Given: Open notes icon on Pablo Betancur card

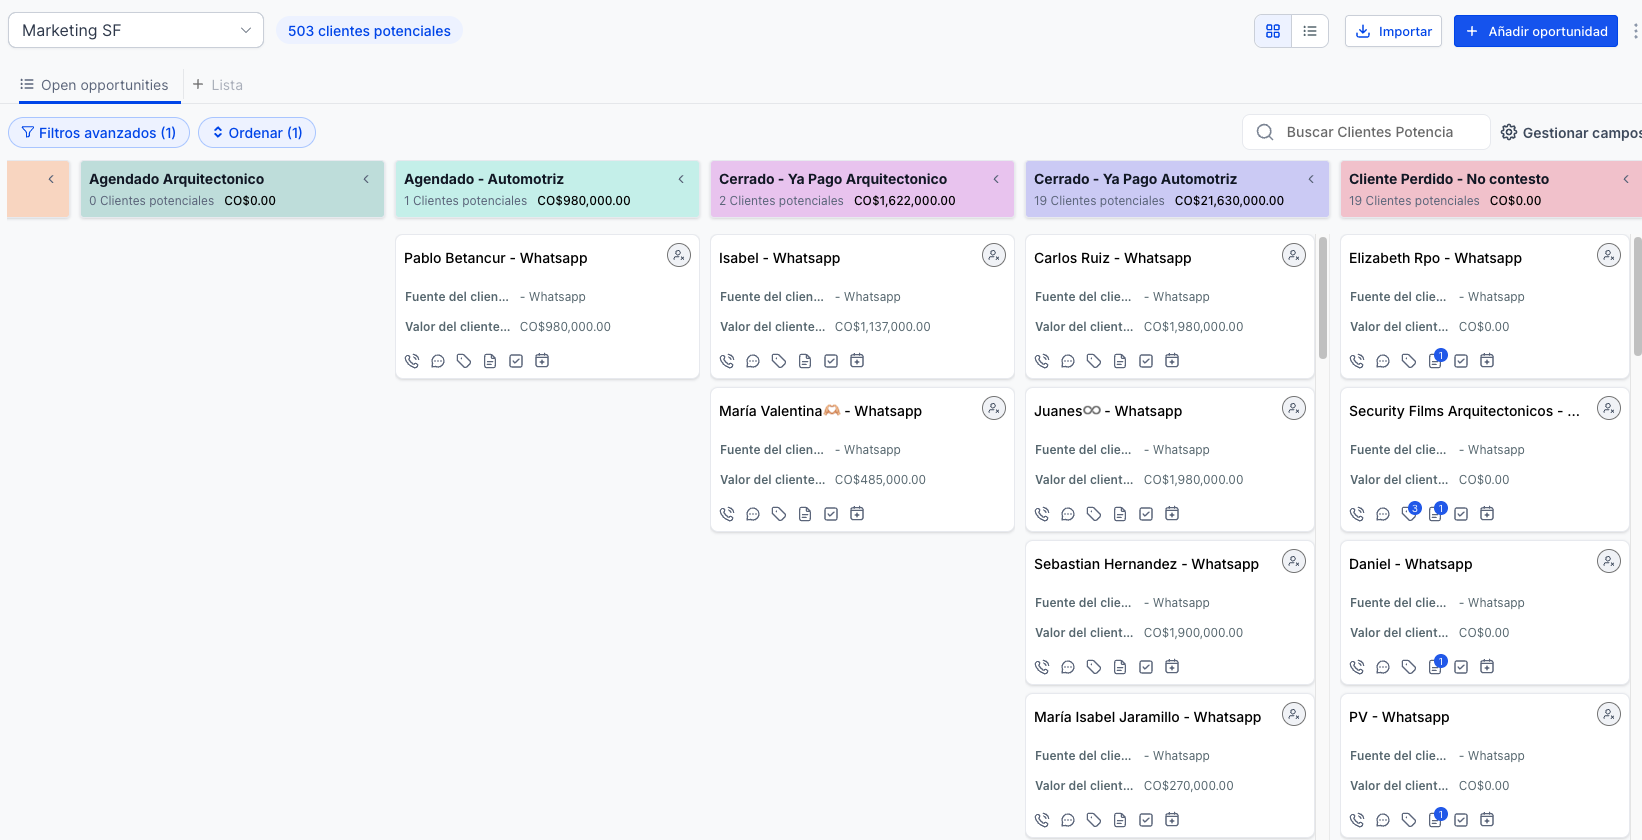Looking at the screenshot, I should (x=490, y=361).
